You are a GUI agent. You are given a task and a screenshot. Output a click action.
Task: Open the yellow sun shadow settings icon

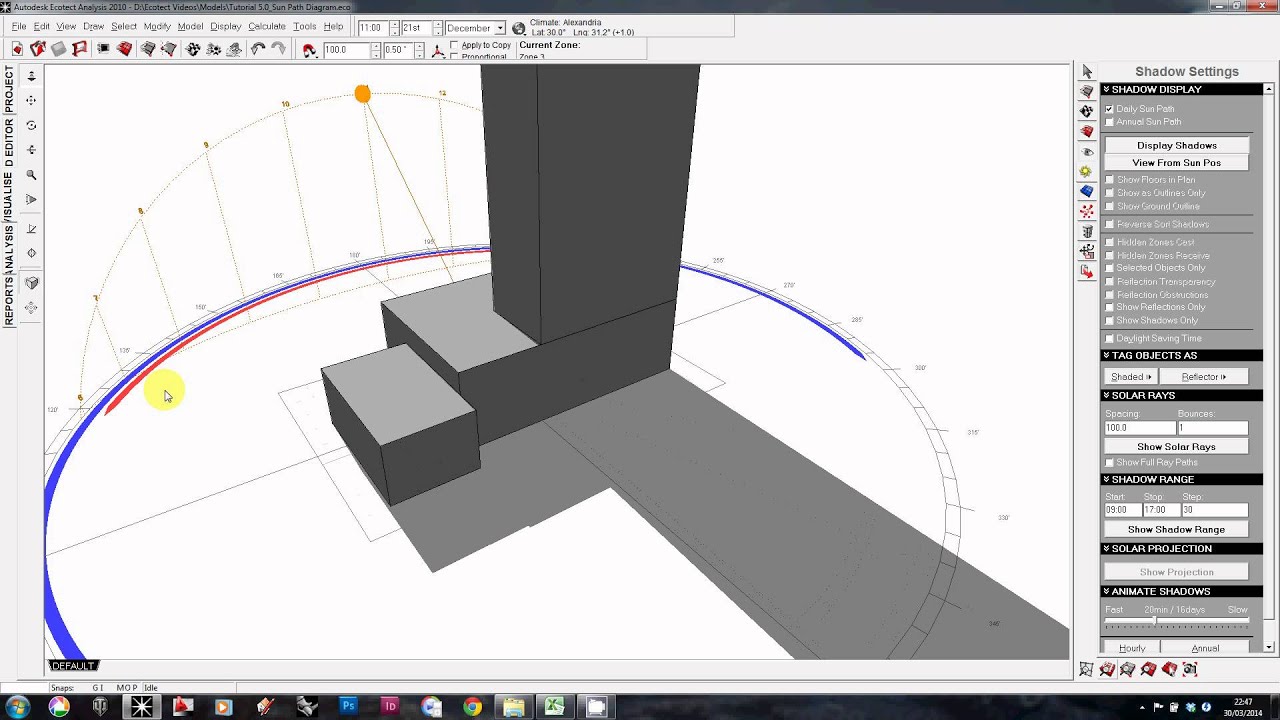(x=1087, y=171)
